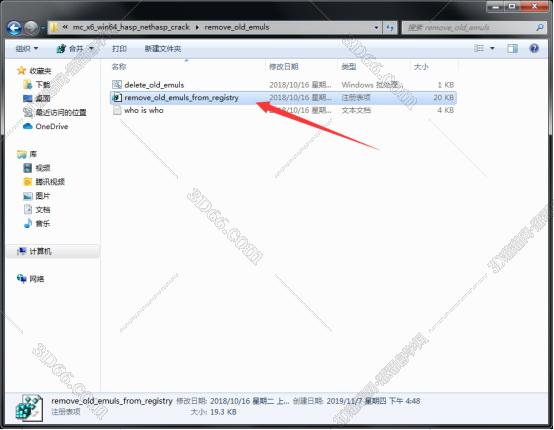Expand the view options dropdown arrow

492,48
